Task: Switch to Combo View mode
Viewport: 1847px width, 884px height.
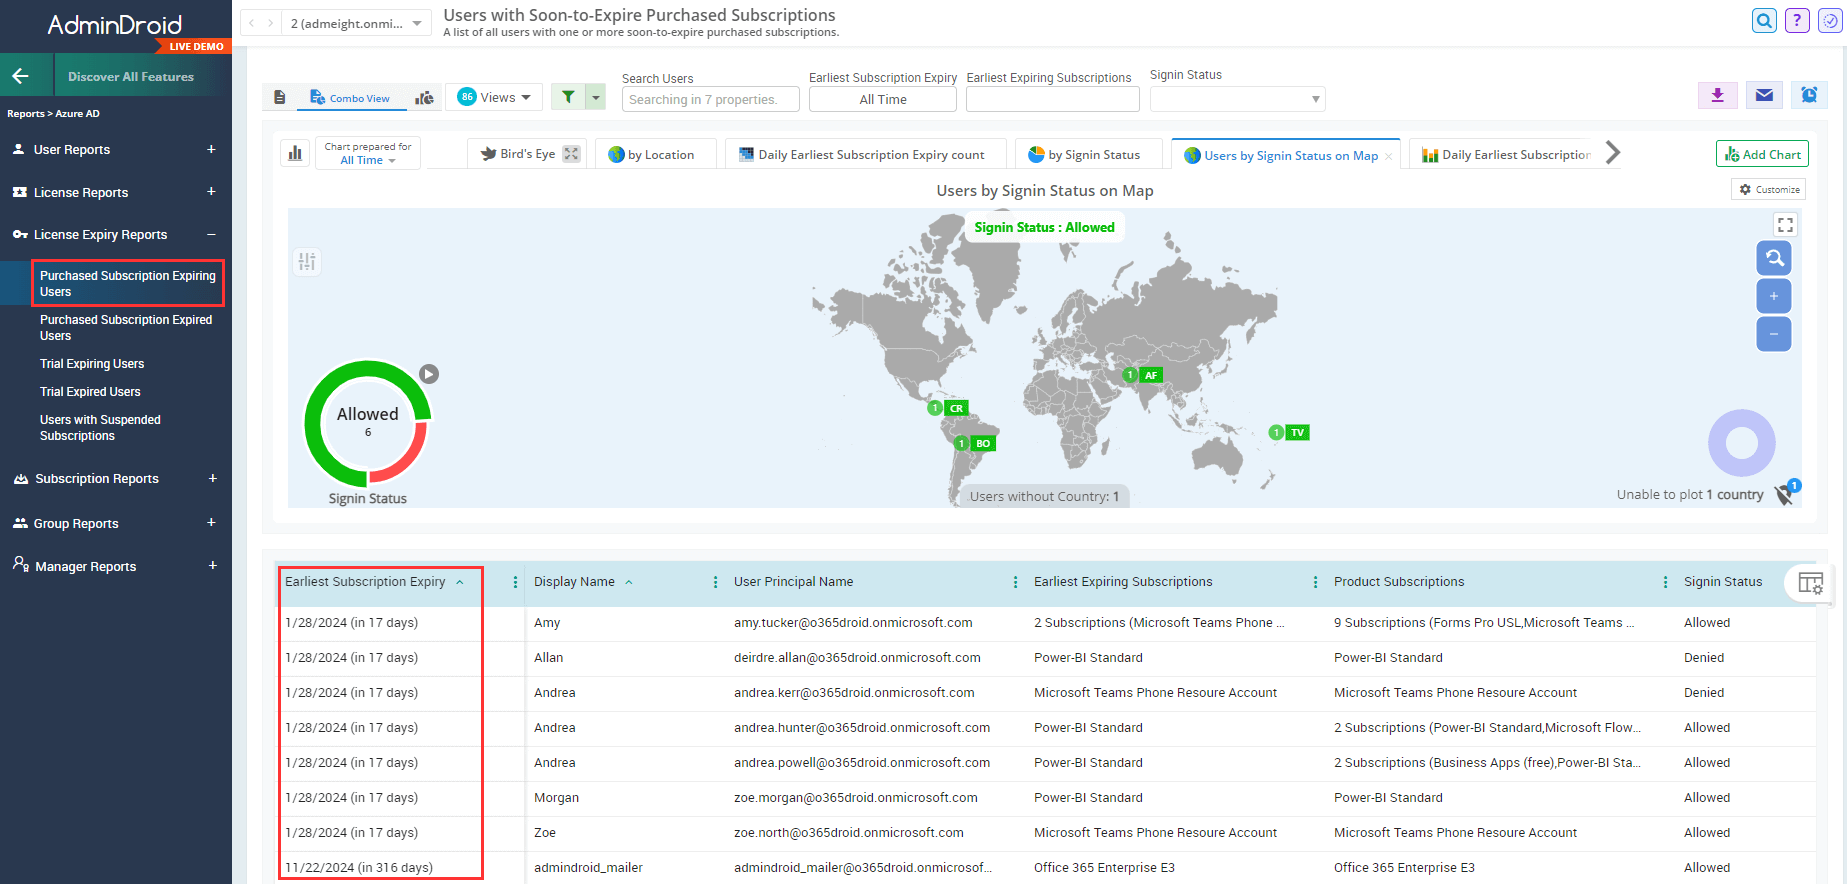Action: pos(350,98)
